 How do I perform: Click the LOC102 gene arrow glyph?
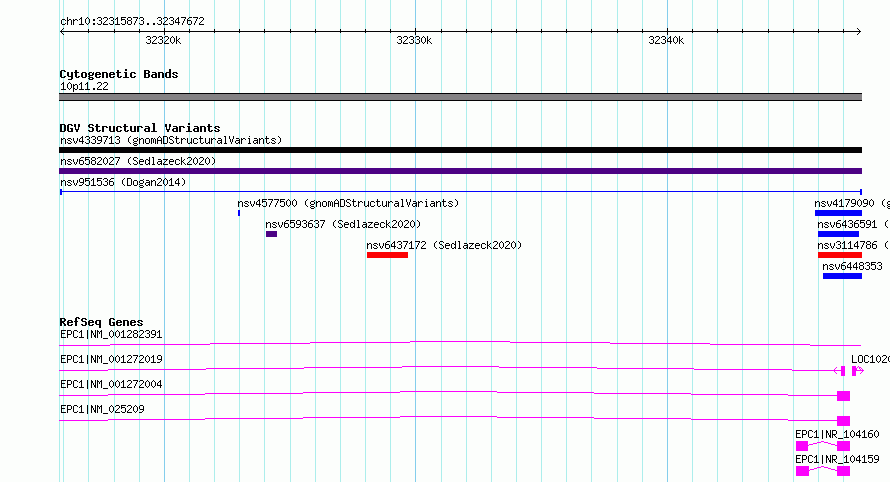[858, 371]
